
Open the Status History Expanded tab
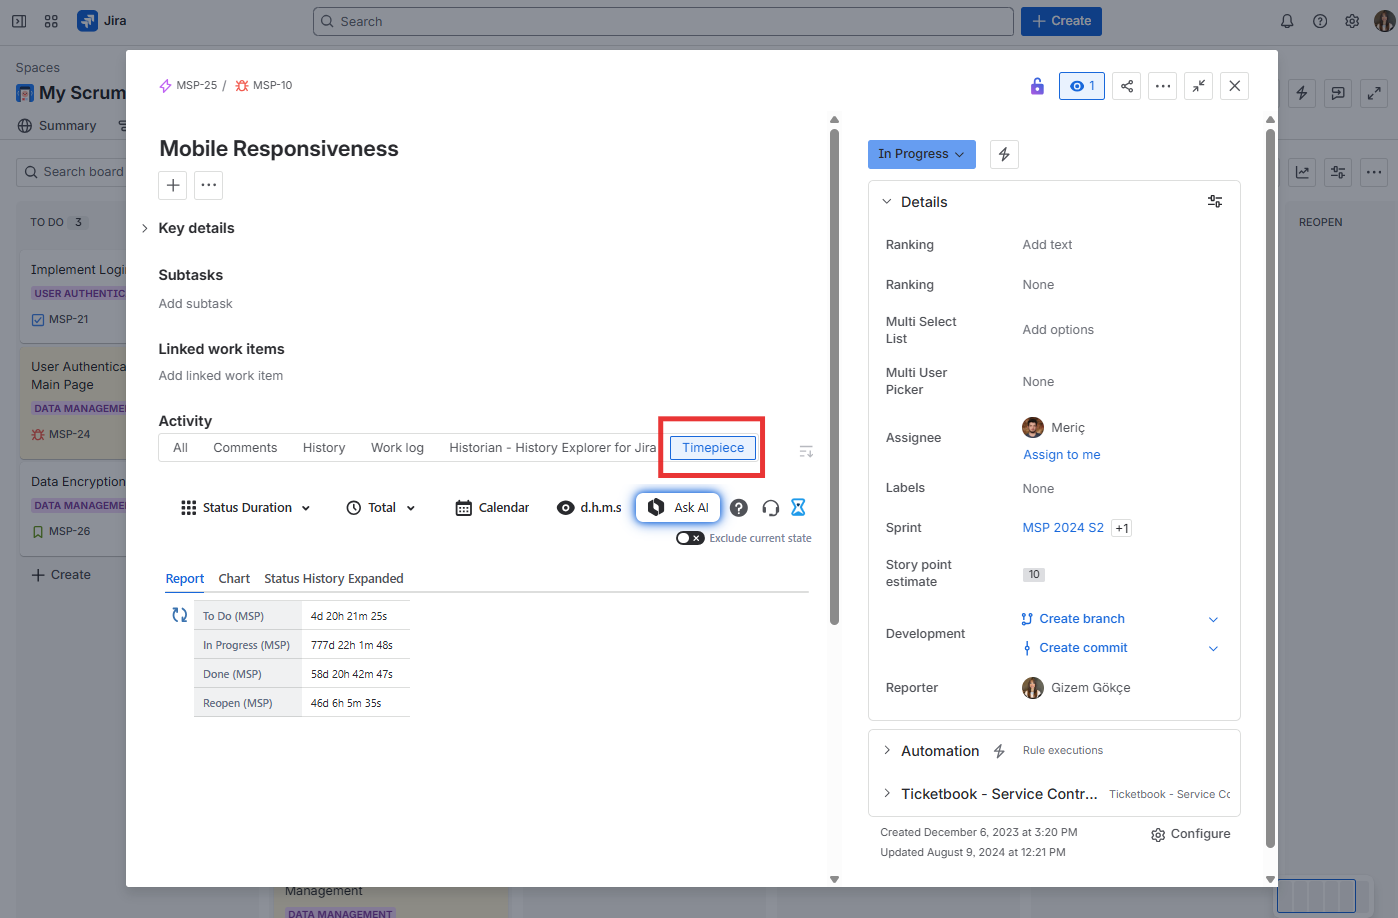(334, 579)
